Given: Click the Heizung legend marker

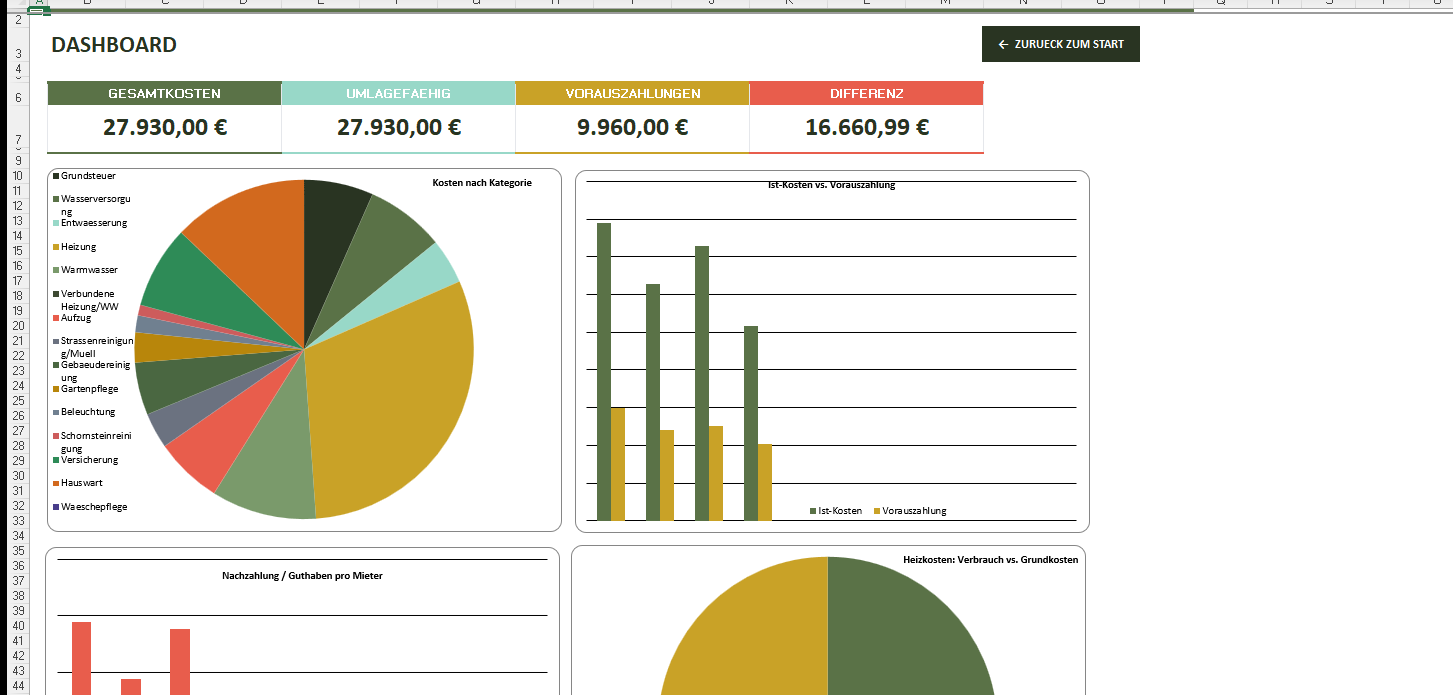Looking at the screenshot, I should (56, 247).
